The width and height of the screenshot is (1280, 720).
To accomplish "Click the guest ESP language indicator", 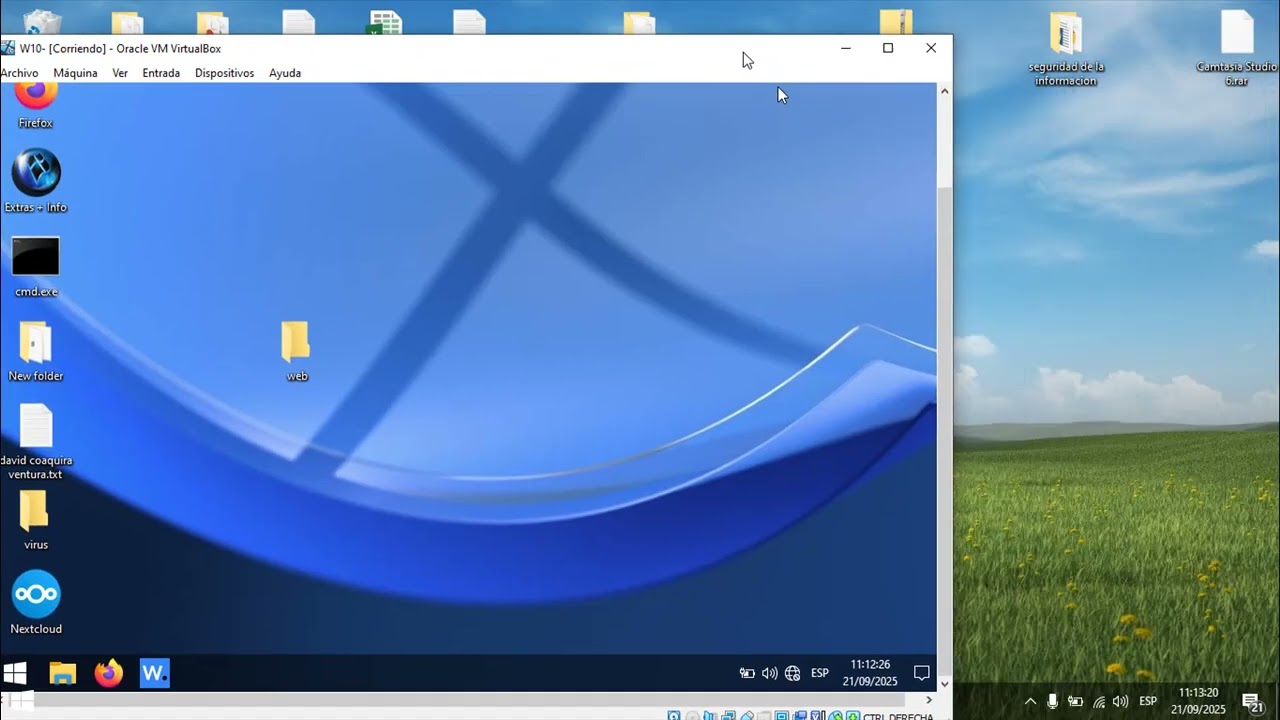I will pyautogui.click(x=820, y=673).
